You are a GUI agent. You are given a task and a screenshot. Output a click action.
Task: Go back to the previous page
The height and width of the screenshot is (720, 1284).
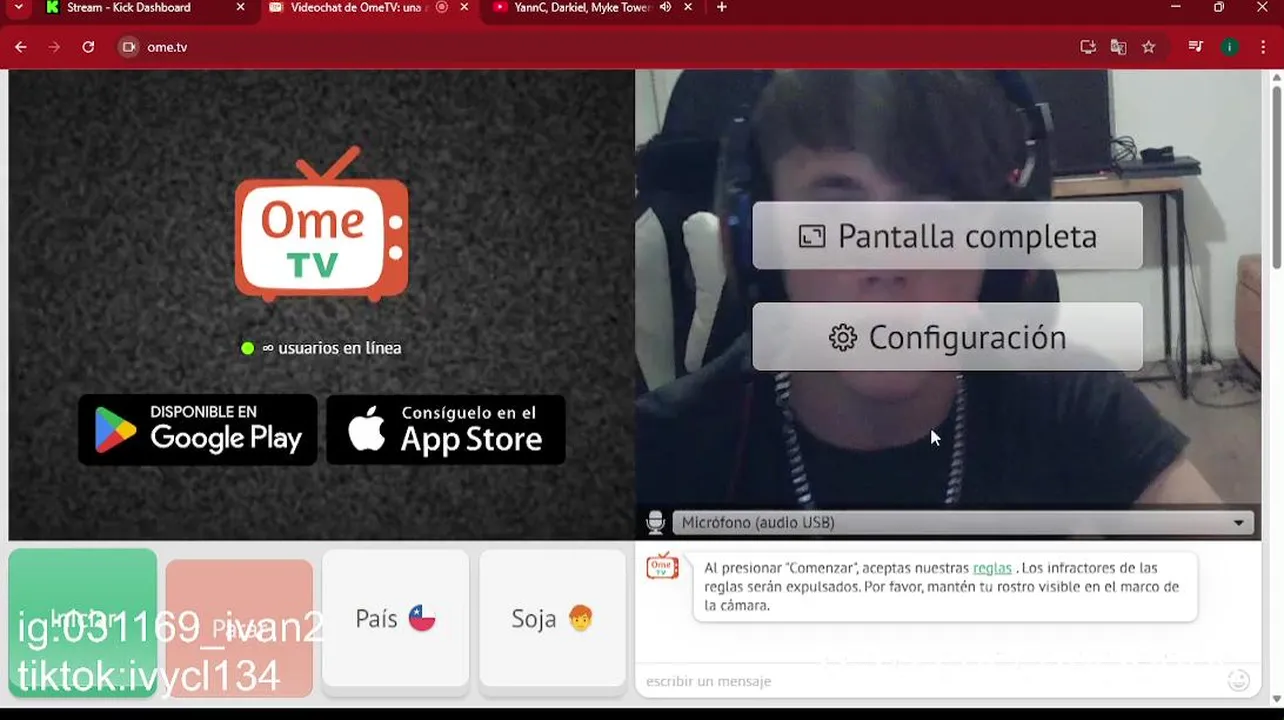coord(21,47)
